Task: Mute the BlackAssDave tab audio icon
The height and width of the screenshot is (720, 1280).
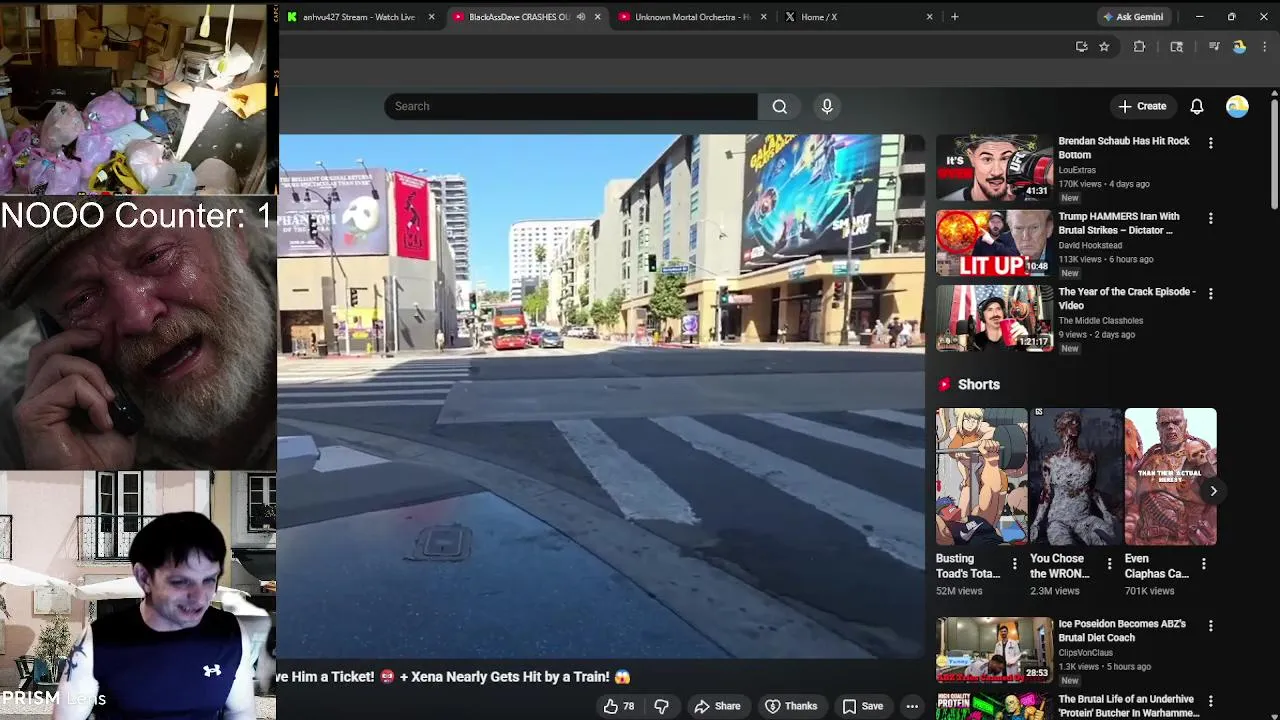Action: tap(581, 17)
